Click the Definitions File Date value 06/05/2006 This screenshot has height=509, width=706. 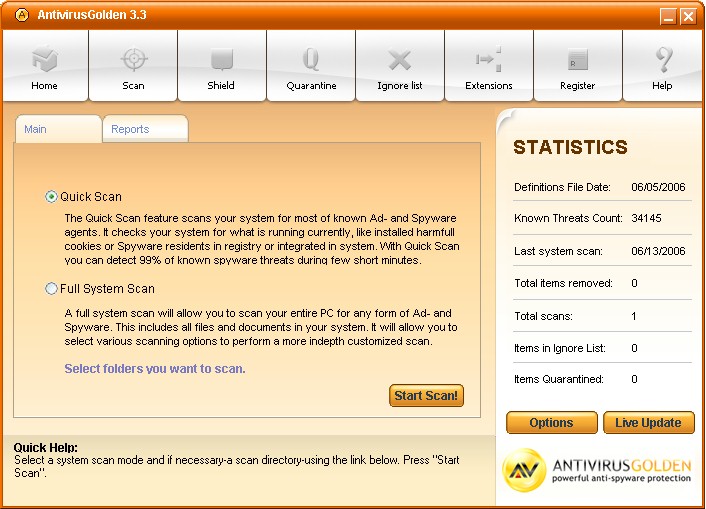point(658,187)
